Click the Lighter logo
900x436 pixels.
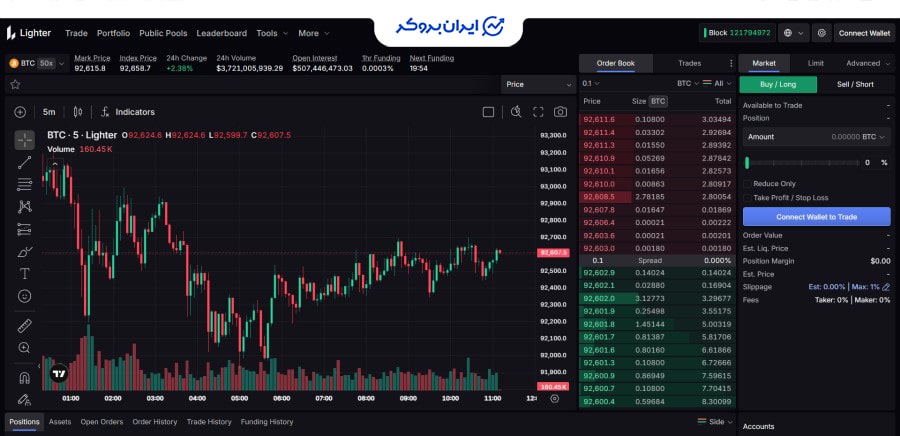tap(29, 33)
